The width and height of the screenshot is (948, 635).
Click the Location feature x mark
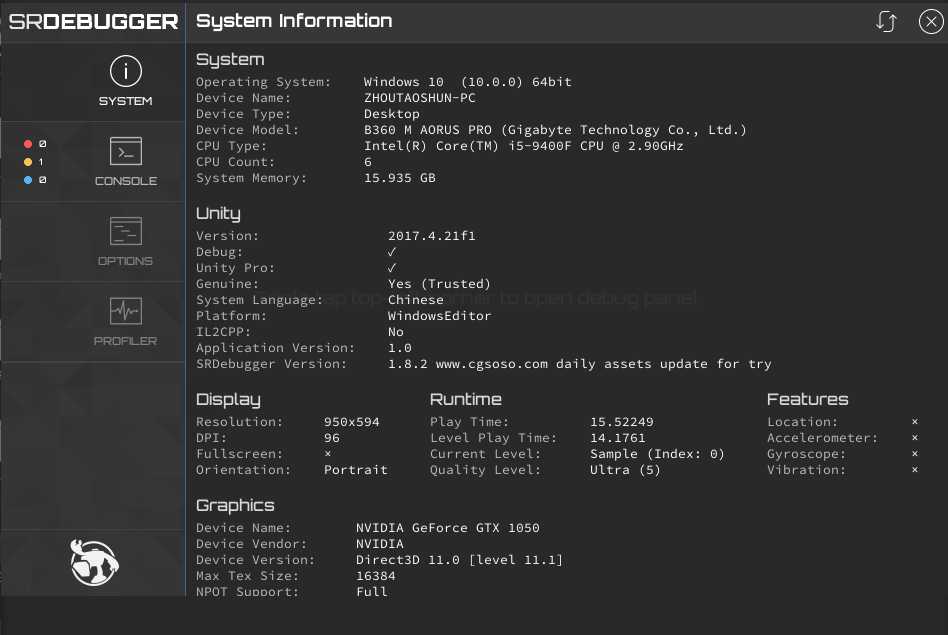915,422
